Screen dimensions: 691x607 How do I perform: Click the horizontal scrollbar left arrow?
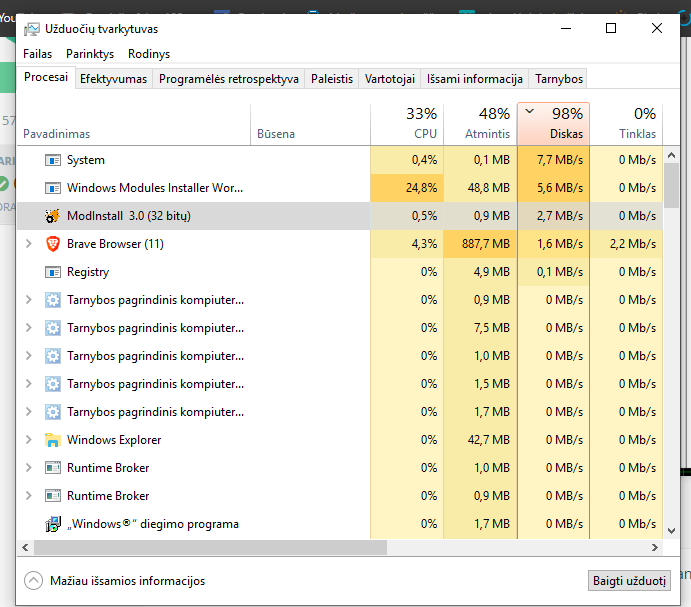pos(25,547)
